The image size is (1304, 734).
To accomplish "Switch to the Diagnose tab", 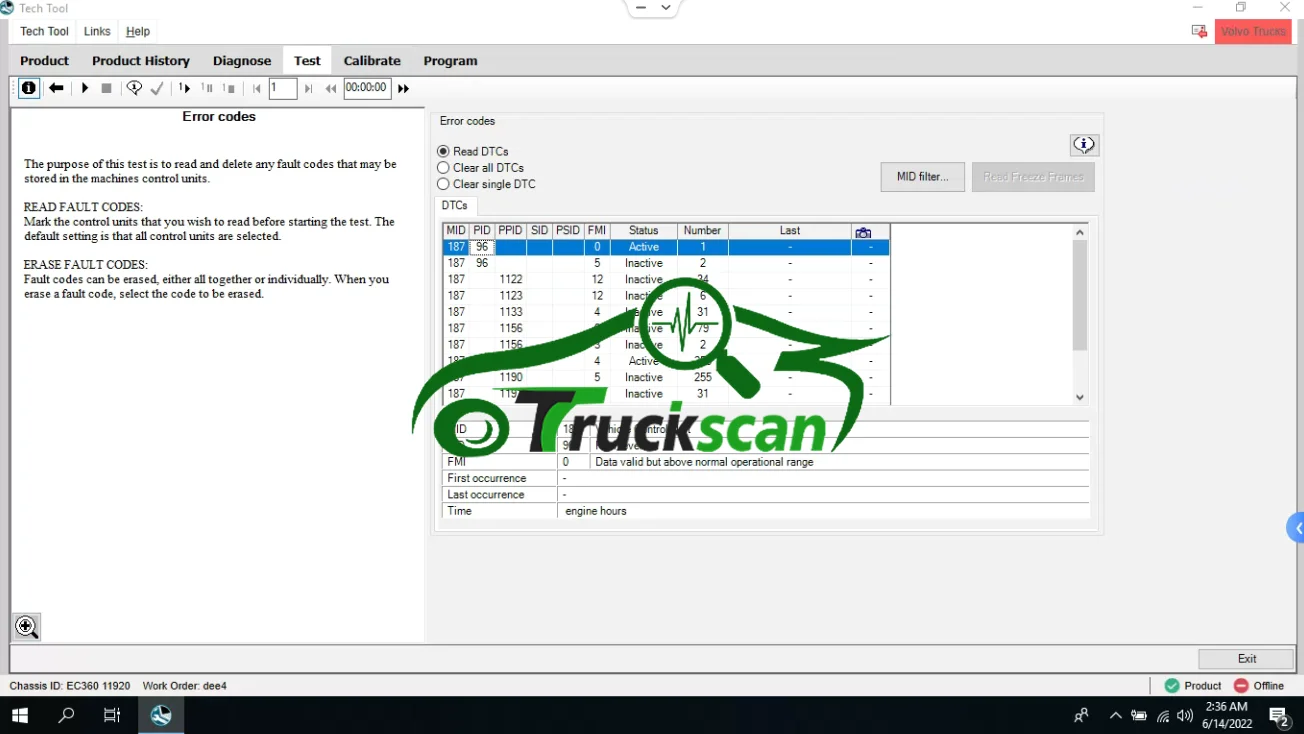I will (x=242, y=61).
